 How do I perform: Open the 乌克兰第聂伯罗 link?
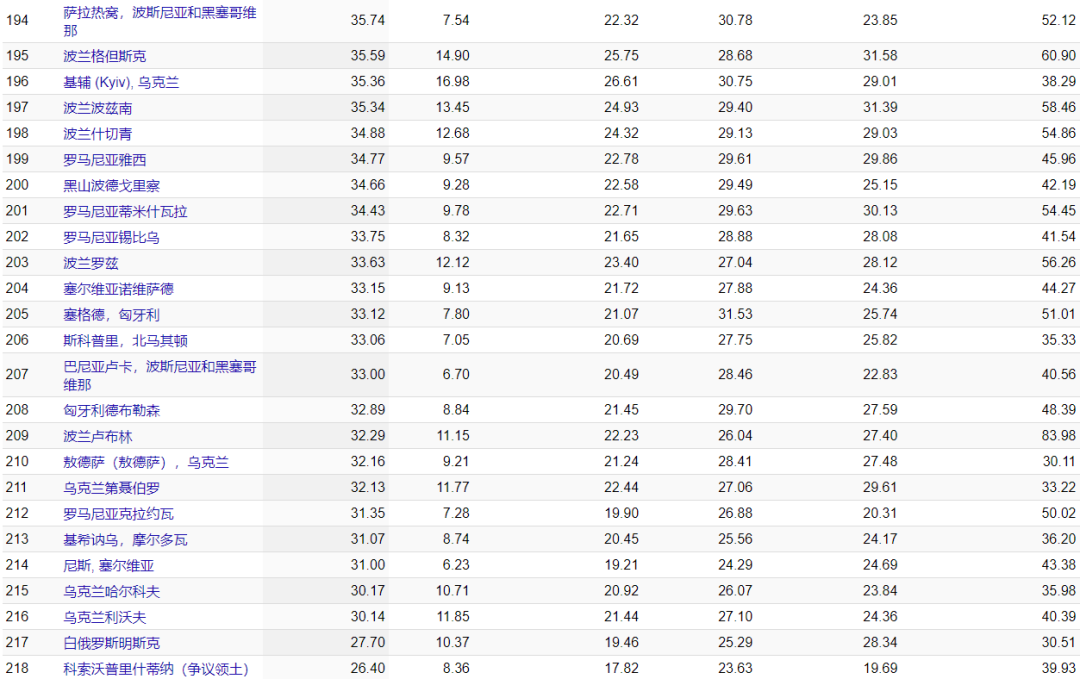[112, 488]
